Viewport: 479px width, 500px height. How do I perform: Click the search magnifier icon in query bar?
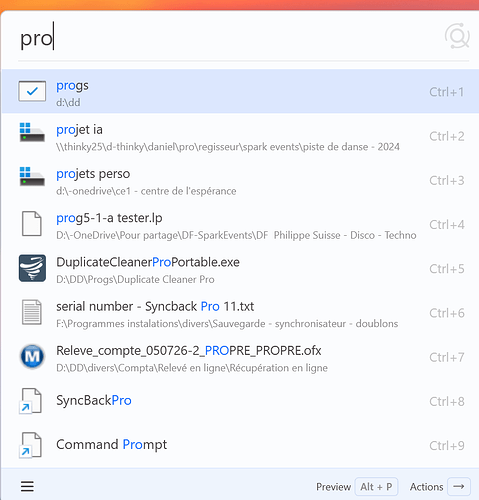click(x=457, y=36)
